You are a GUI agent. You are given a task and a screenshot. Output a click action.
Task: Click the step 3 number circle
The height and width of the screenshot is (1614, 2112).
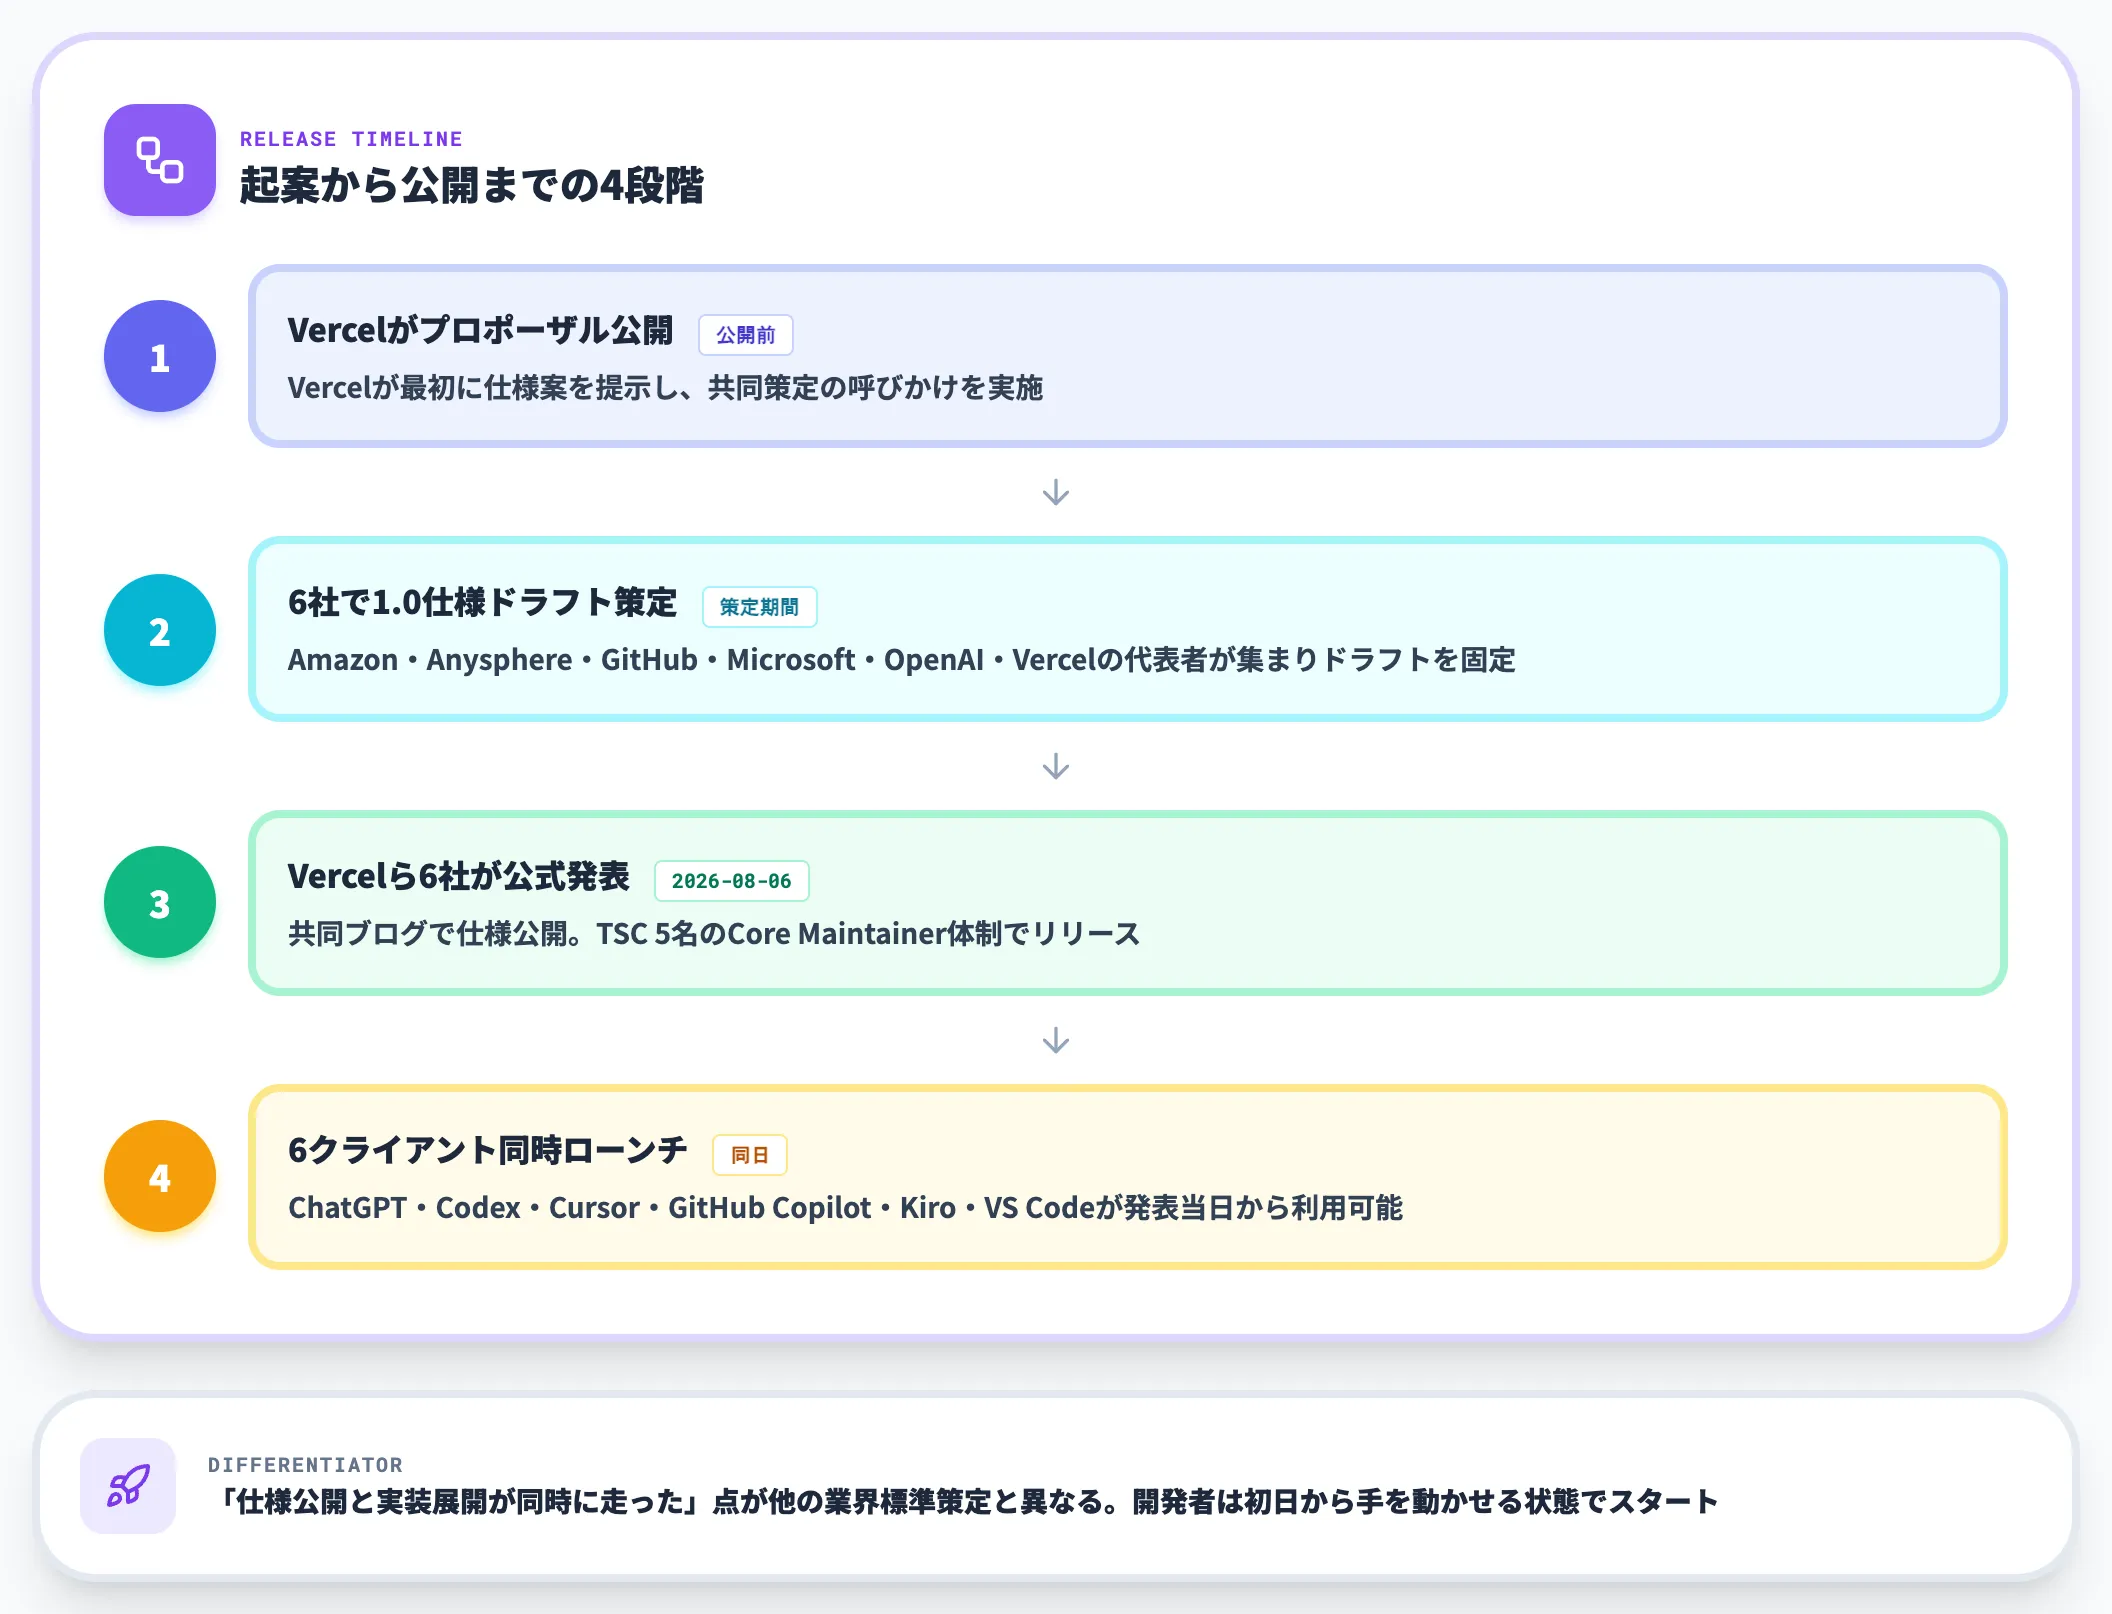160,902
